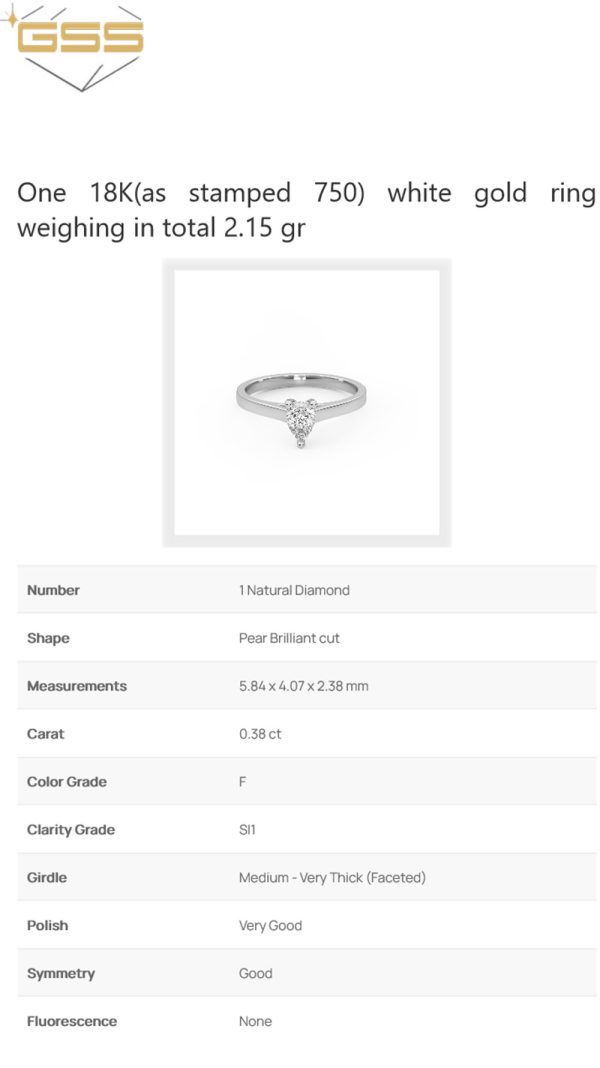Image resolution: width=600 pixels, height=1068 pixels.
Task: Click the 'None' fluorescence value
Action: click(255, 1021)
